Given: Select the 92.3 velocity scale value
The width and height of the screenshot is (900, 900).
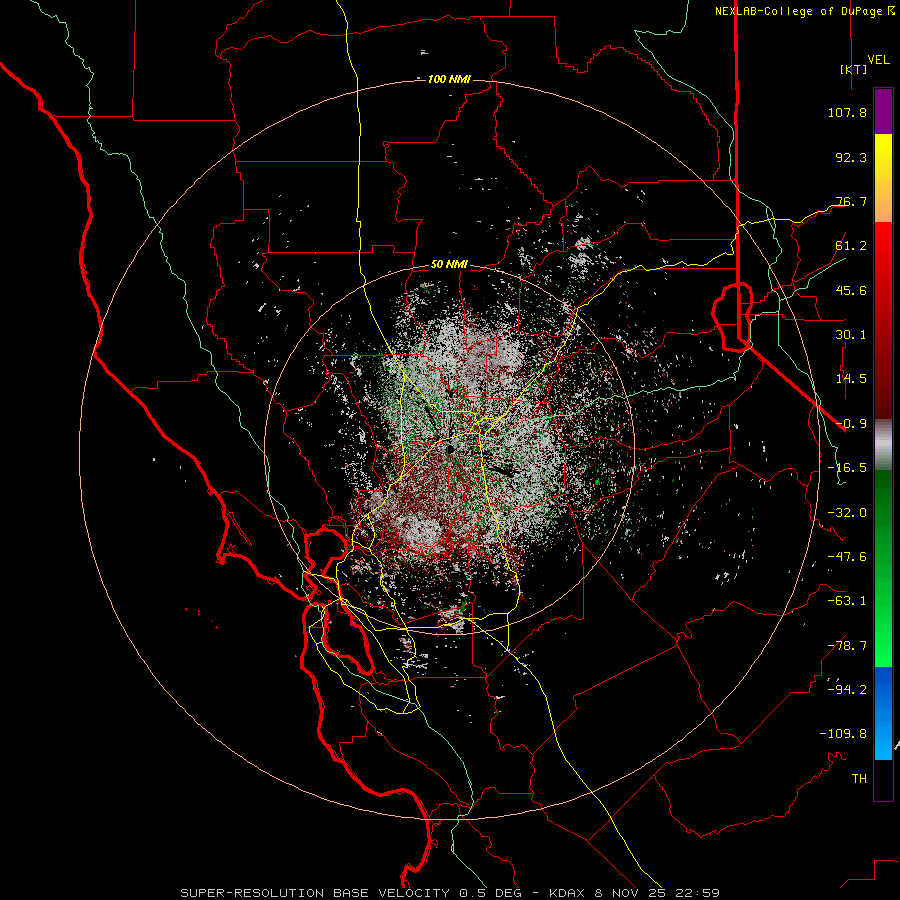Looking at the screenshot, I should (x=851, y=157).
